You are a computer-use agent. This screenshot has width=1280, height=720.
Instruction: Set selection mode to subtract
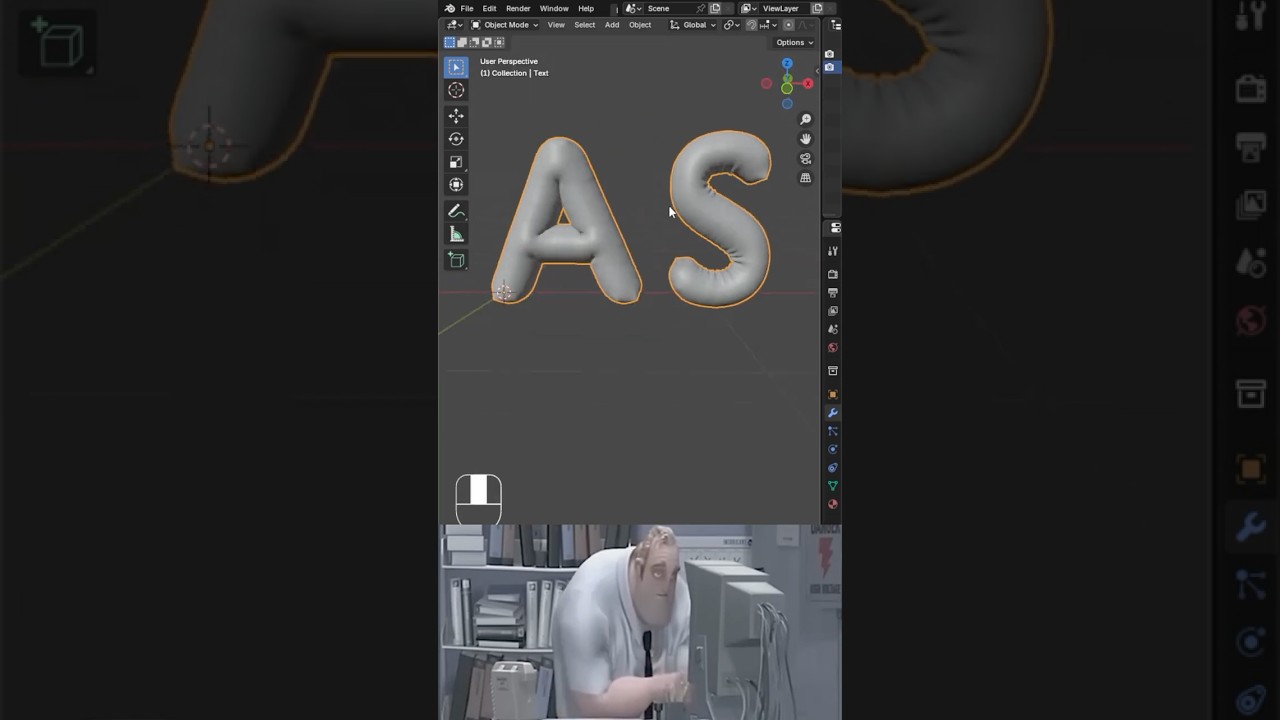pos(474,42)
